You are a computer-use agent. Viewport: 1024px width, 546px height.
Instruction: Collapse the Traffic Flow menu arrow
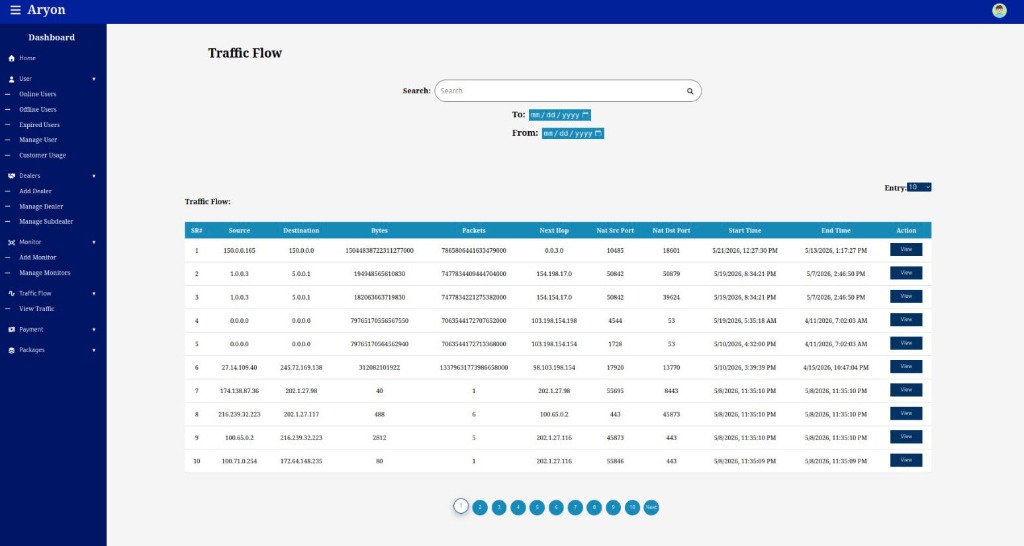point(94,293)
